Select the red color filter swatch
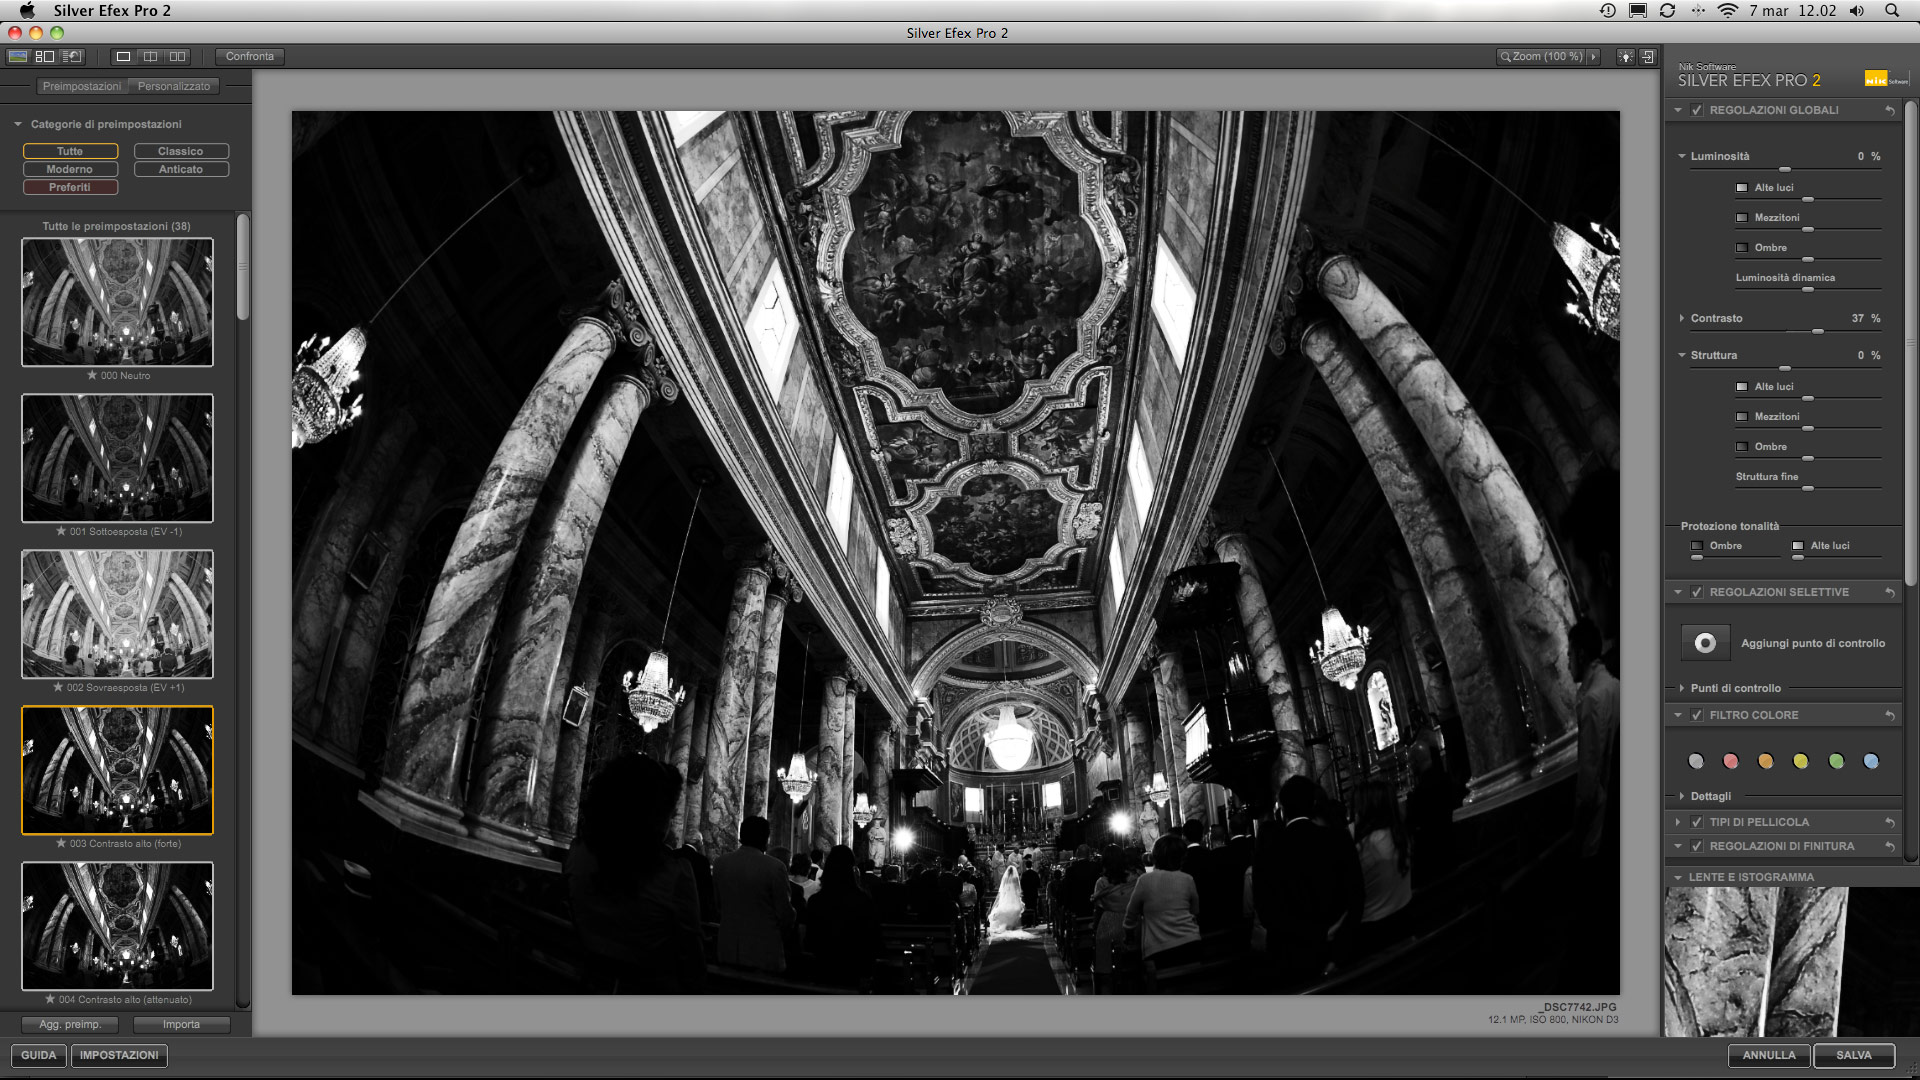This screenshot has height=1080, width=1920. pos(1731,762)
